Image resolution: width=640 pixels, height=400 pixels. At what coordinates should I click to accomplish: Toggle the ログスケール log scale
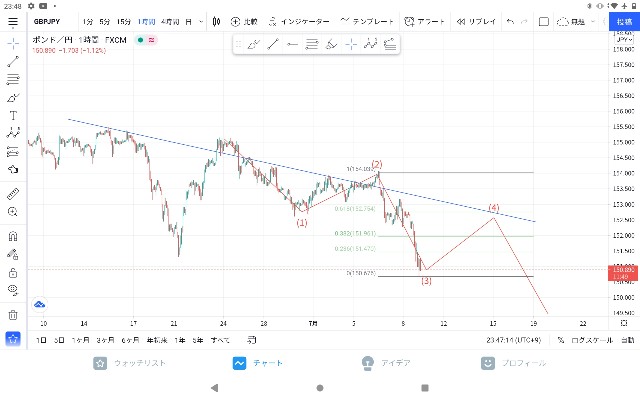pos(591,340)
